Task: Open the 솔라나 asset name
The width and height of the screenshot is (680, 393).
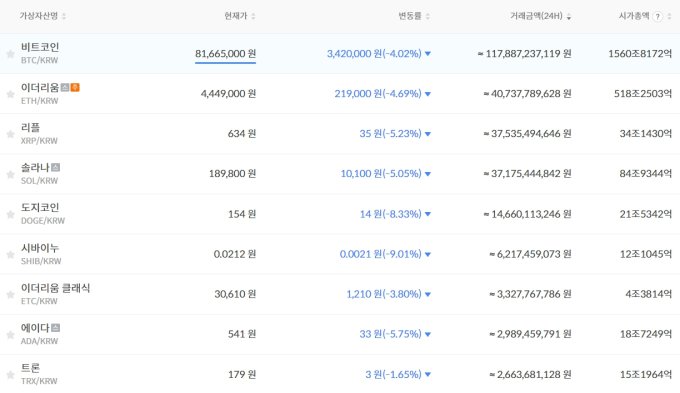Action: pos(35,167)
